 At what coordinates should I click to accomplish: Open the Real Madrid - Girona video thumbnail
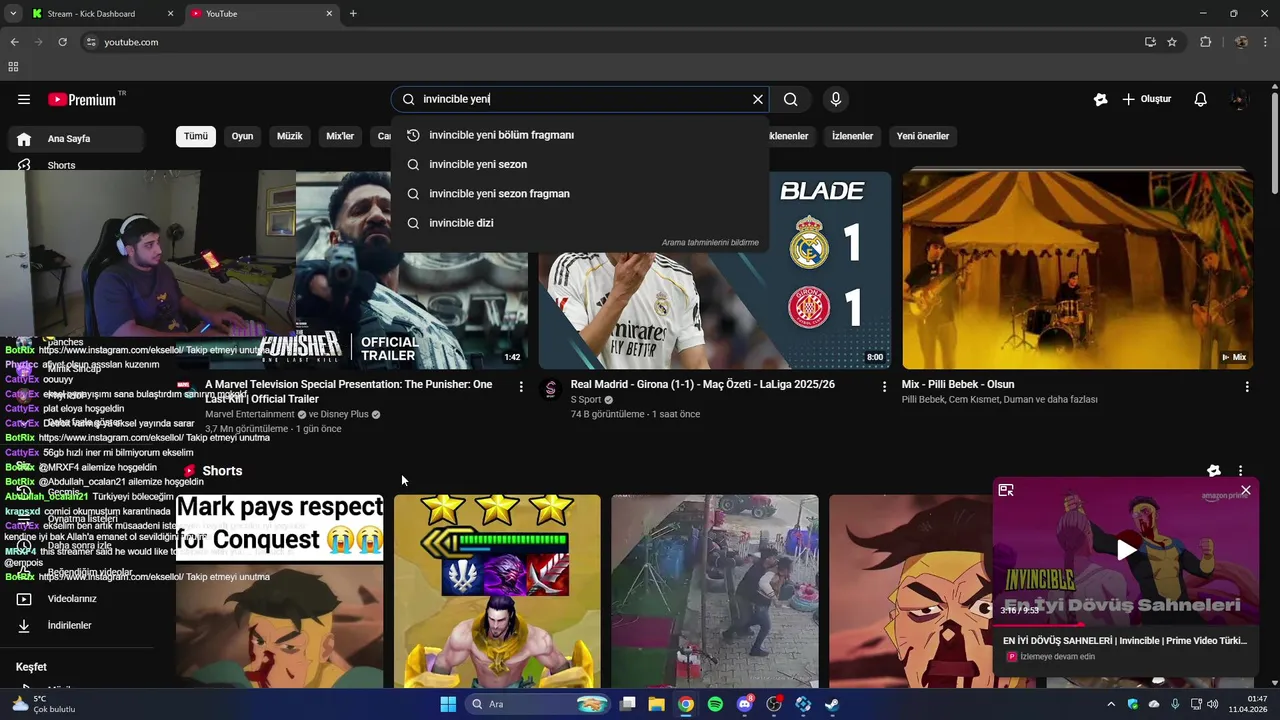(715, 270)
